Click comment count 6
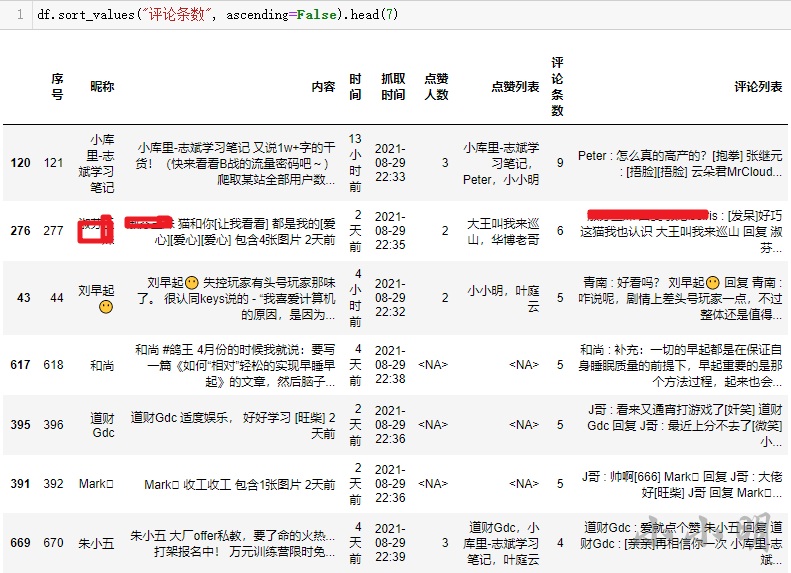This screenshot has width=791, height=573. tap(560, 231)
